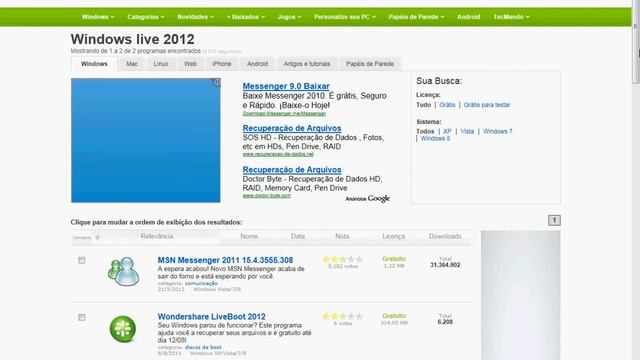
Task: Expand the TecMundo dropdown
Action: [511, 17]
